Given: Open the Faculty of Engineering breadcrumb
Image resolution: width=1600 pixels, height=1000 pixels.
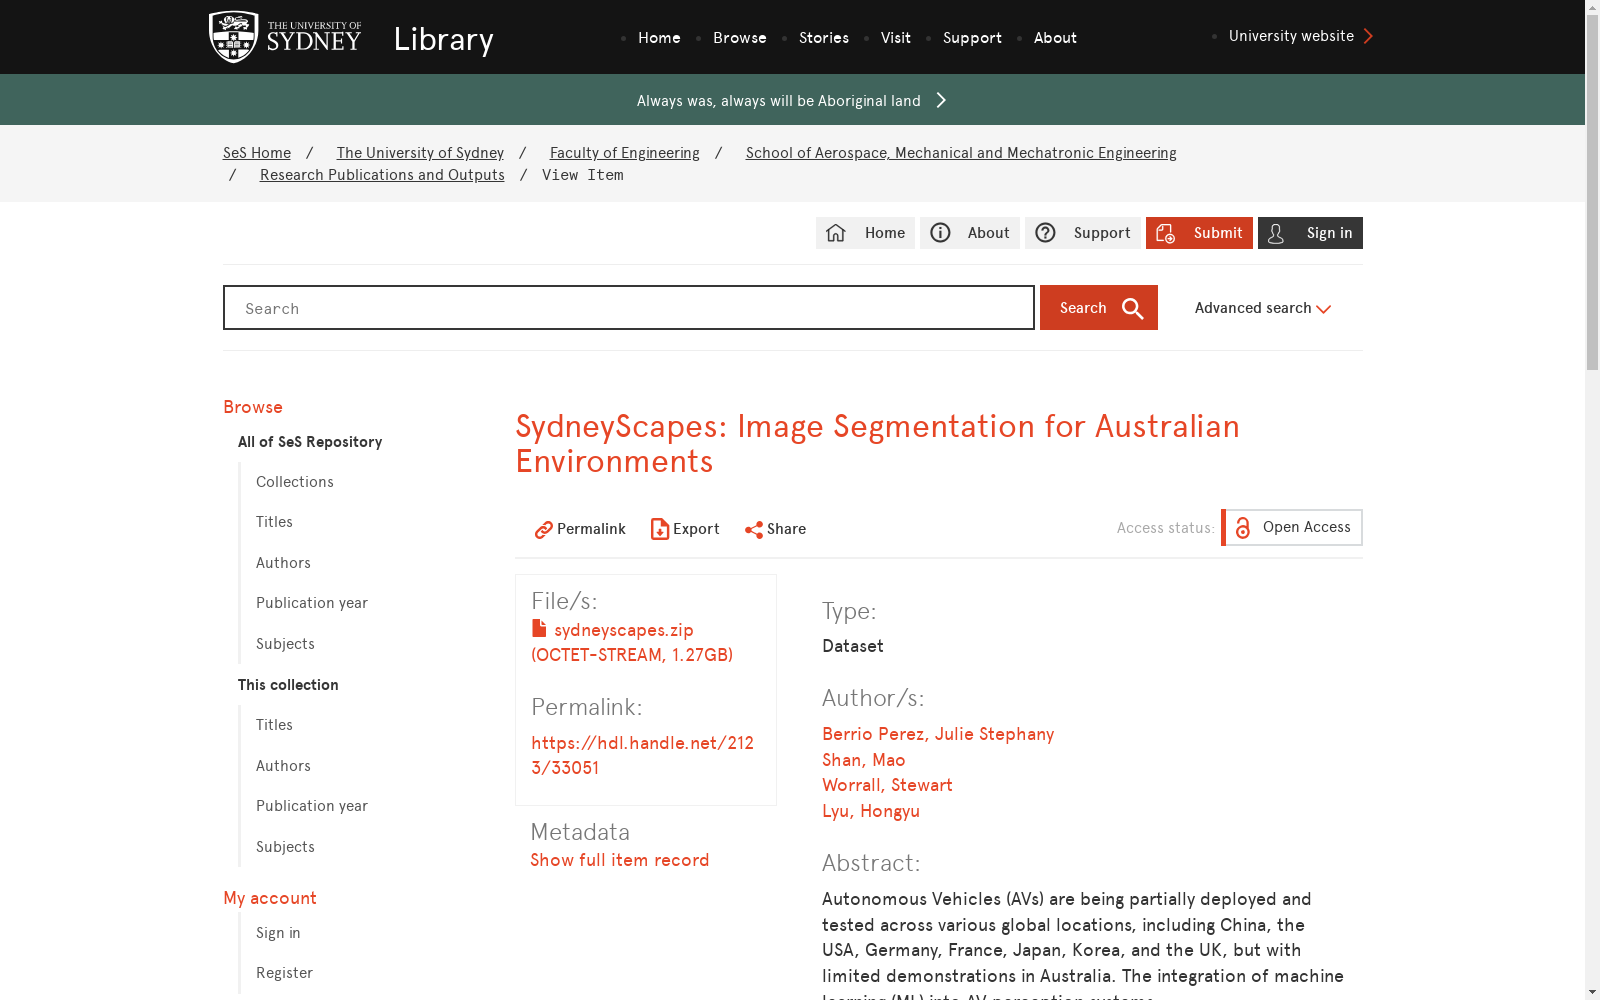Looking at the screenshot, I should pyautogui.click(x=625, y=153).
